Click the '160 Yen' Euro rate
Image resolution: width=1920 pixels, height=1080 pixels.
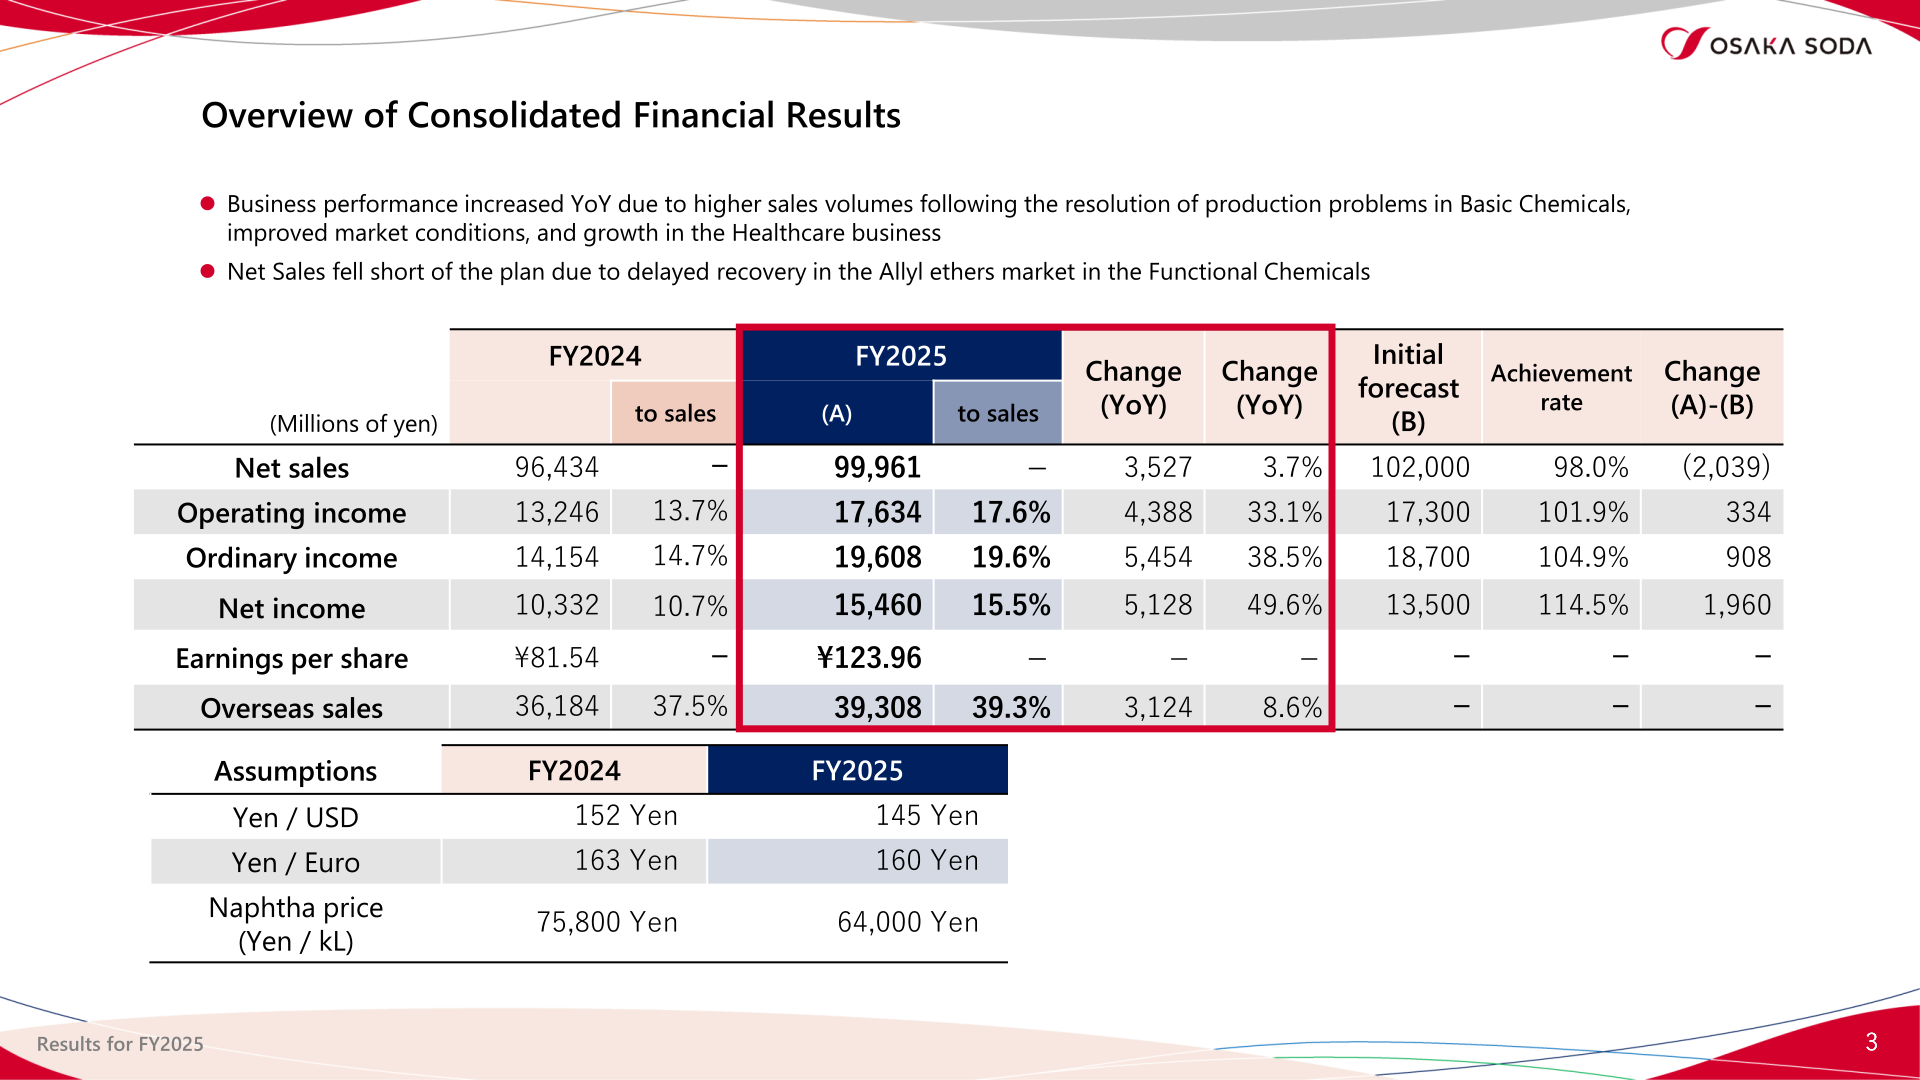(927, 860)
